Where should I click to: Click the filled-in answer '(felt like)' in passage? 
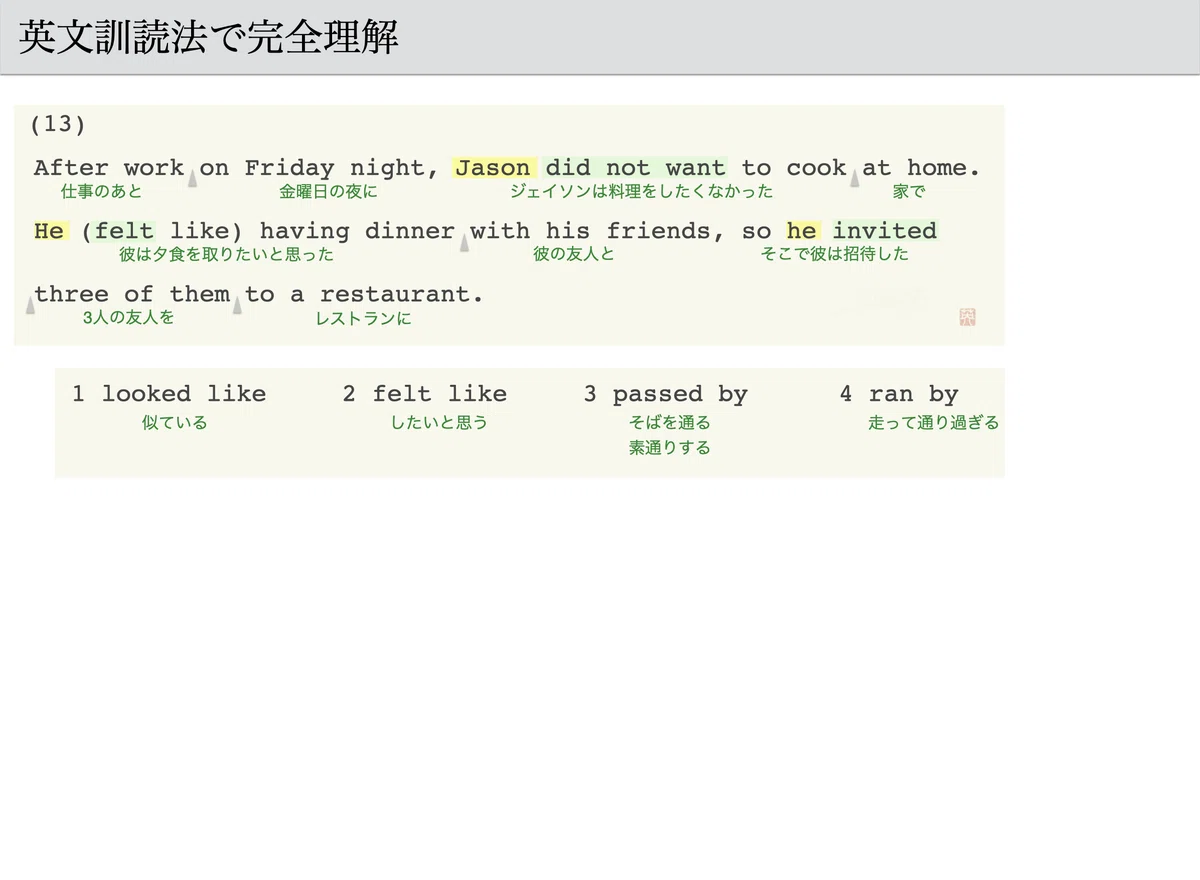click(163, 232)
